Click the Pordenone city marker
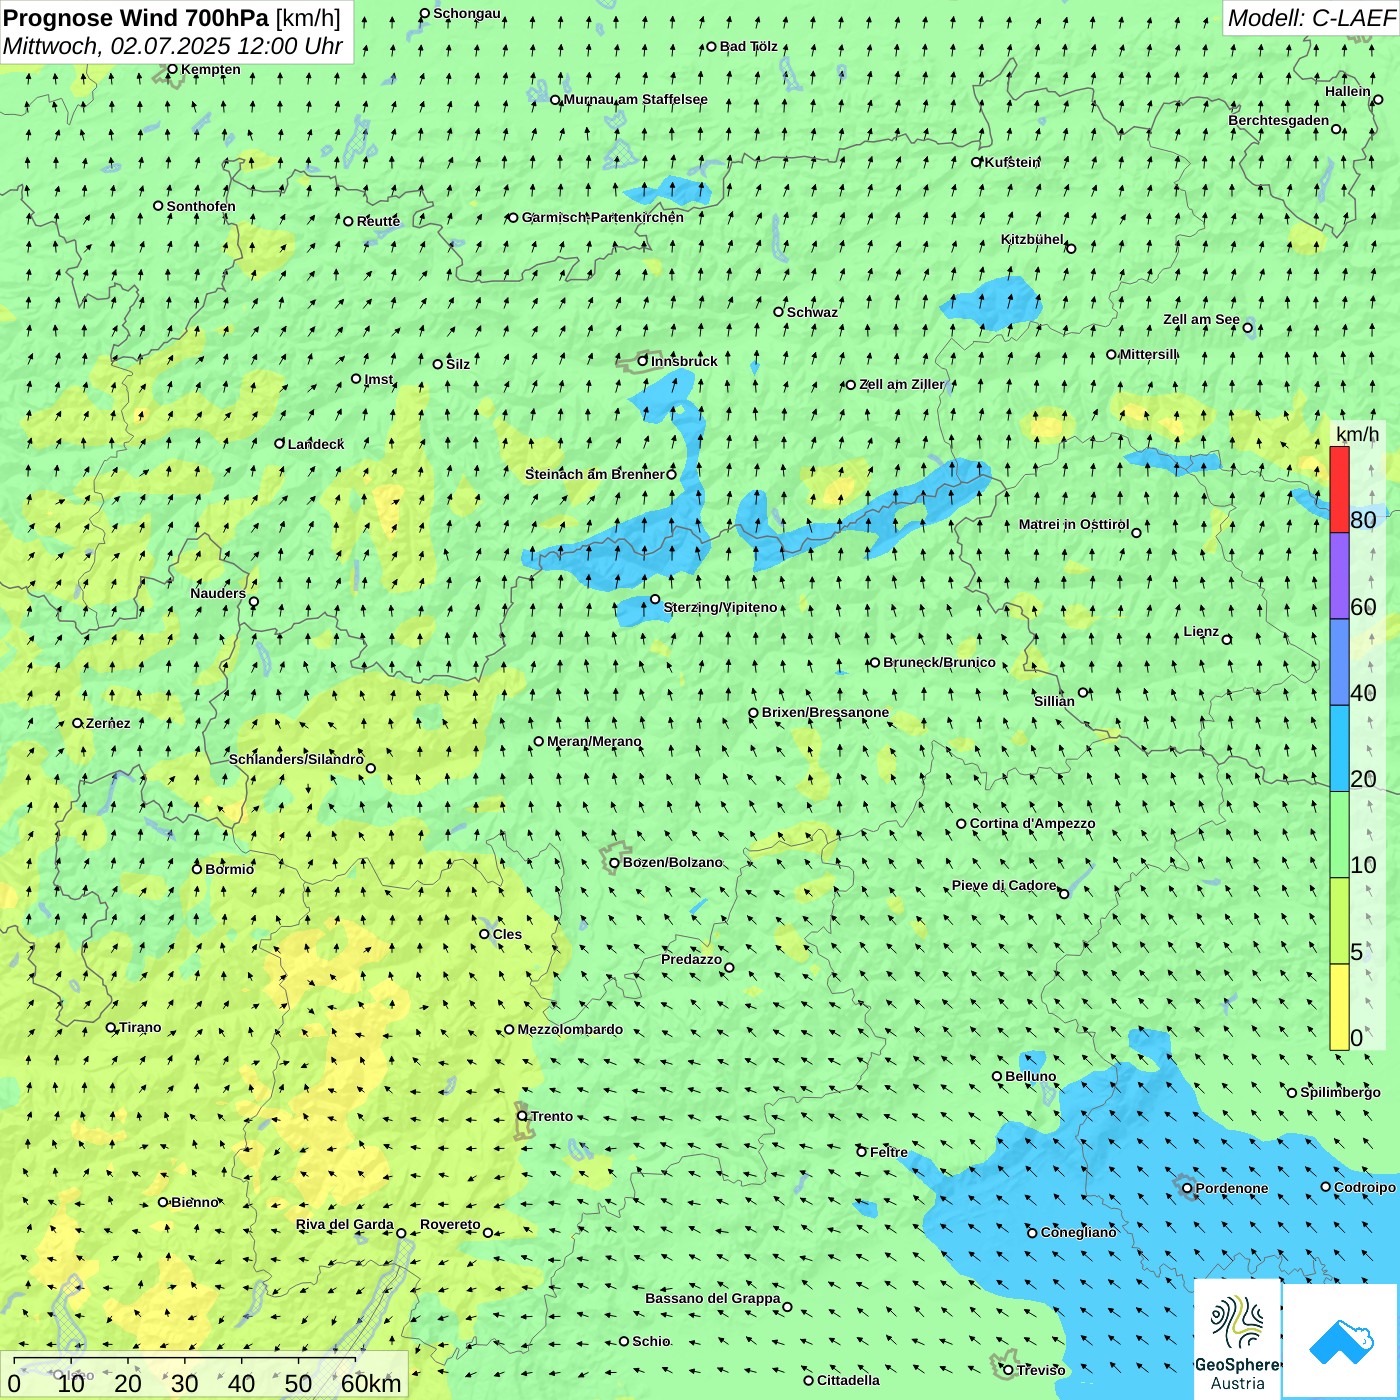Viewport: 1400px width, 1400px height. 1187,1188
